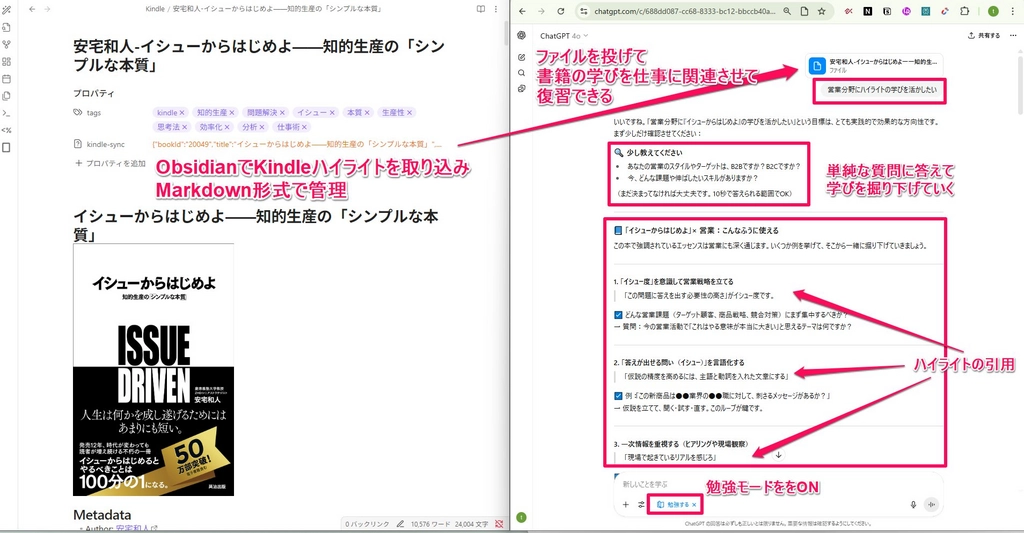
Task: Click the microphone dictation icon
Action: [913, 504]
